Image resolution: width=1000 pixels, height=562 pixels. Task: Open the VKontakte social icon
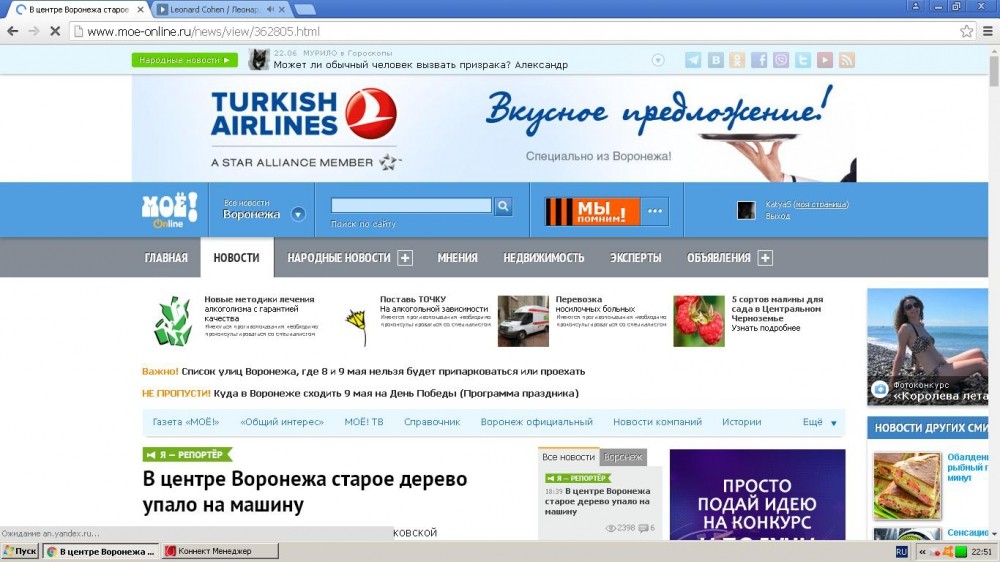click(x=716, y=60)
